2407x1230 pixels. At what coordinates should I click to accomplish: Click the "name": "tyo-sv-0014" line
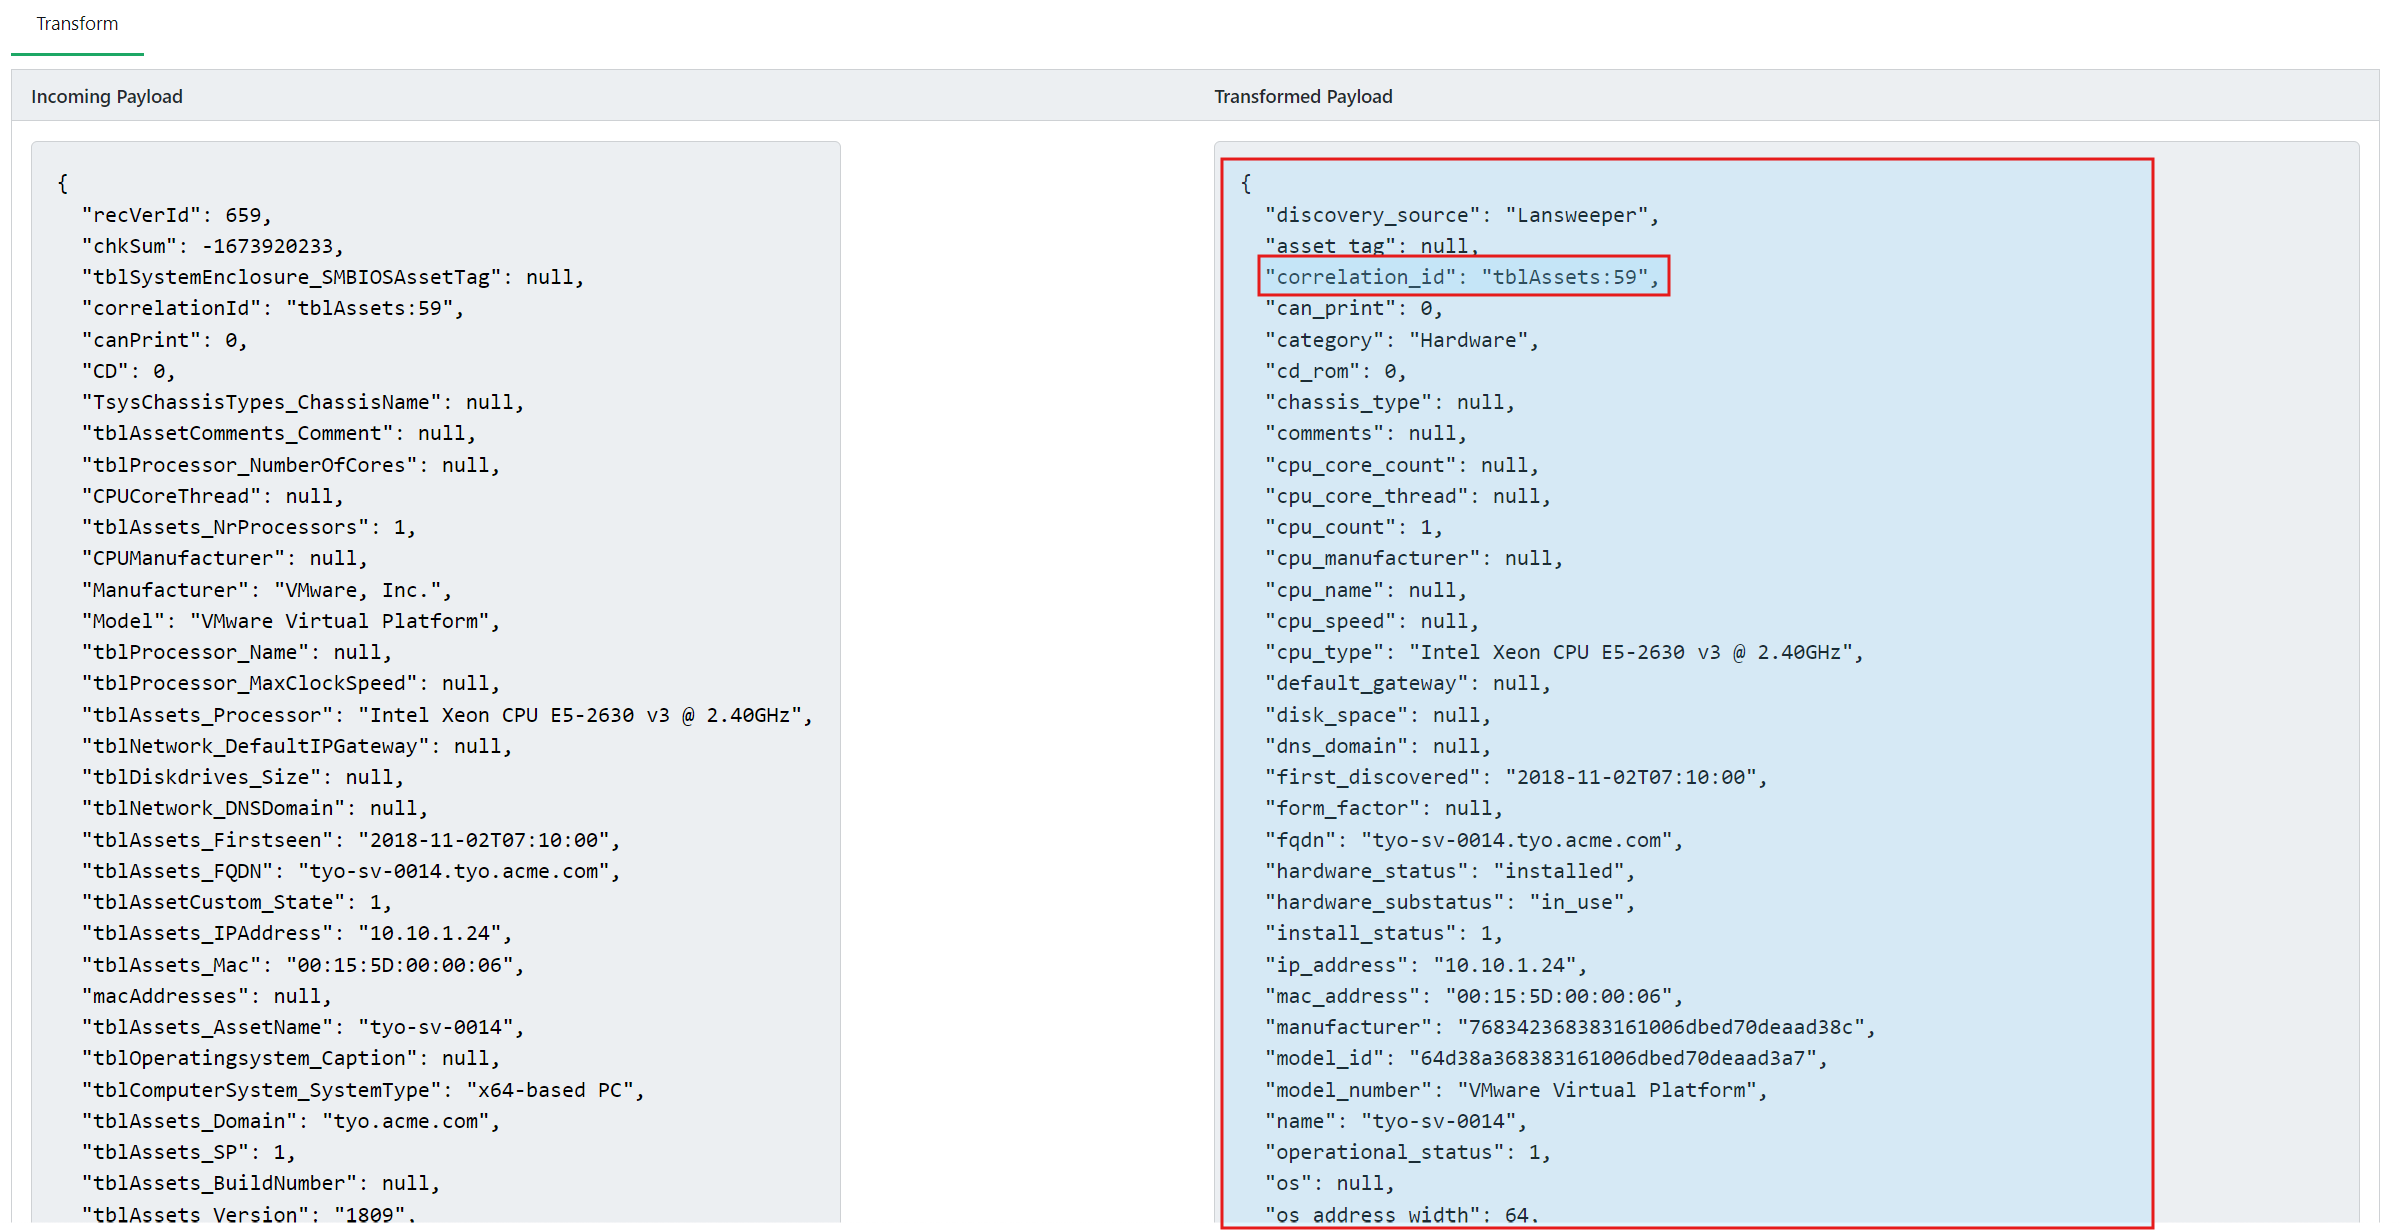(1396, 1121)
